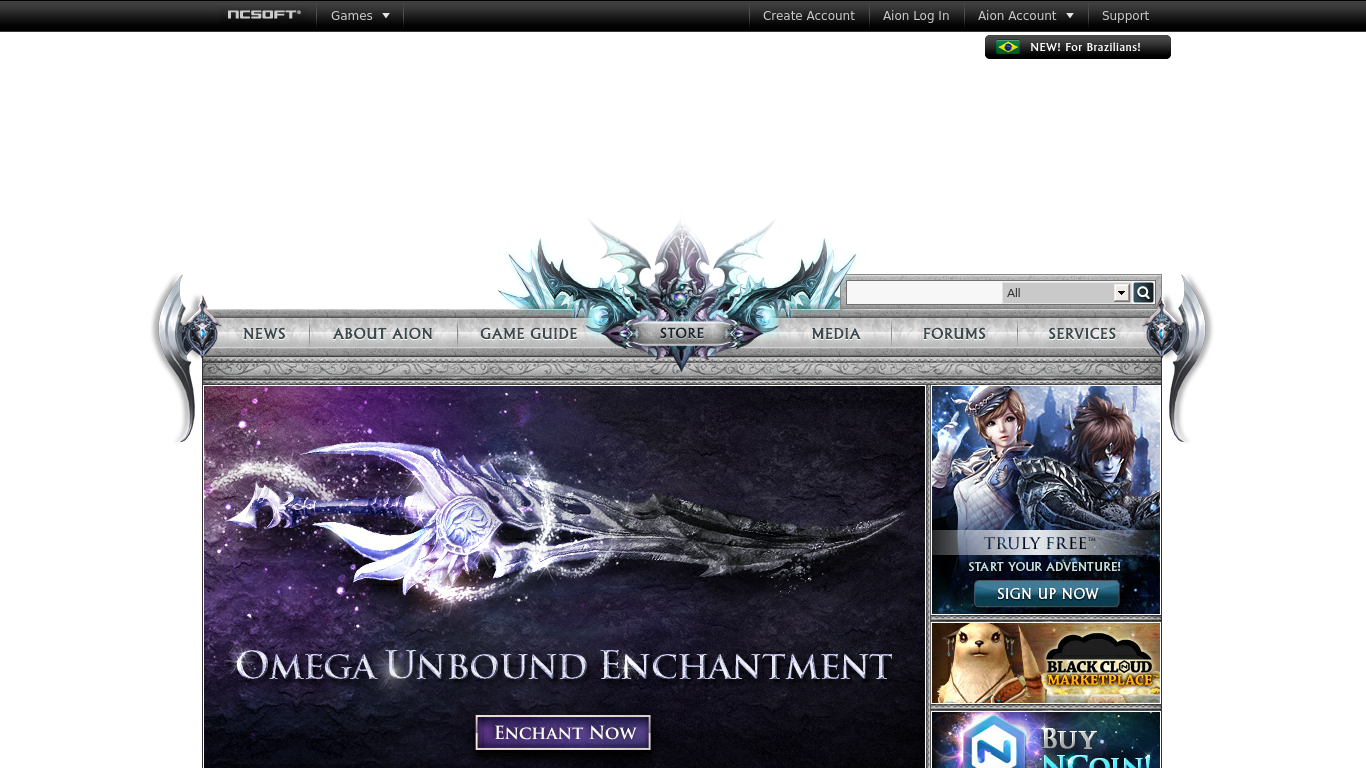Image resolution: width=1366 pixels, height=768 pixels.
Task: Click the NCSOFT logo
Action: tap(264, 15)
